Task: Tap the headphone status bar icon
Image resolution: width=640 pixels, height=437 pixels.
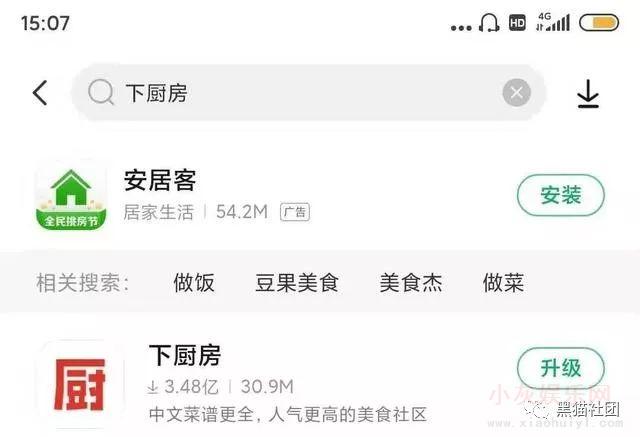Action: (x=489, y=22)
